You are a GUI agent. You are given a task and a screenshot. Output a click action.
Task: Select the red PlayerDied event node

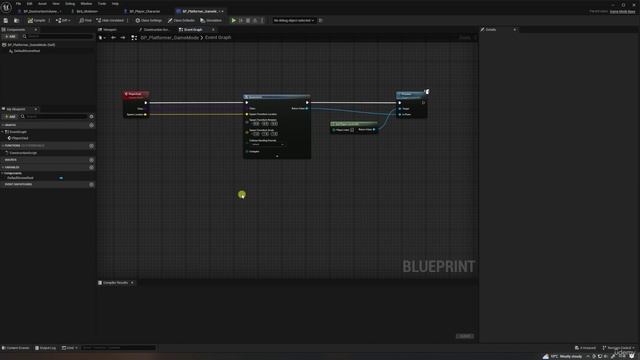pos(136,95)
